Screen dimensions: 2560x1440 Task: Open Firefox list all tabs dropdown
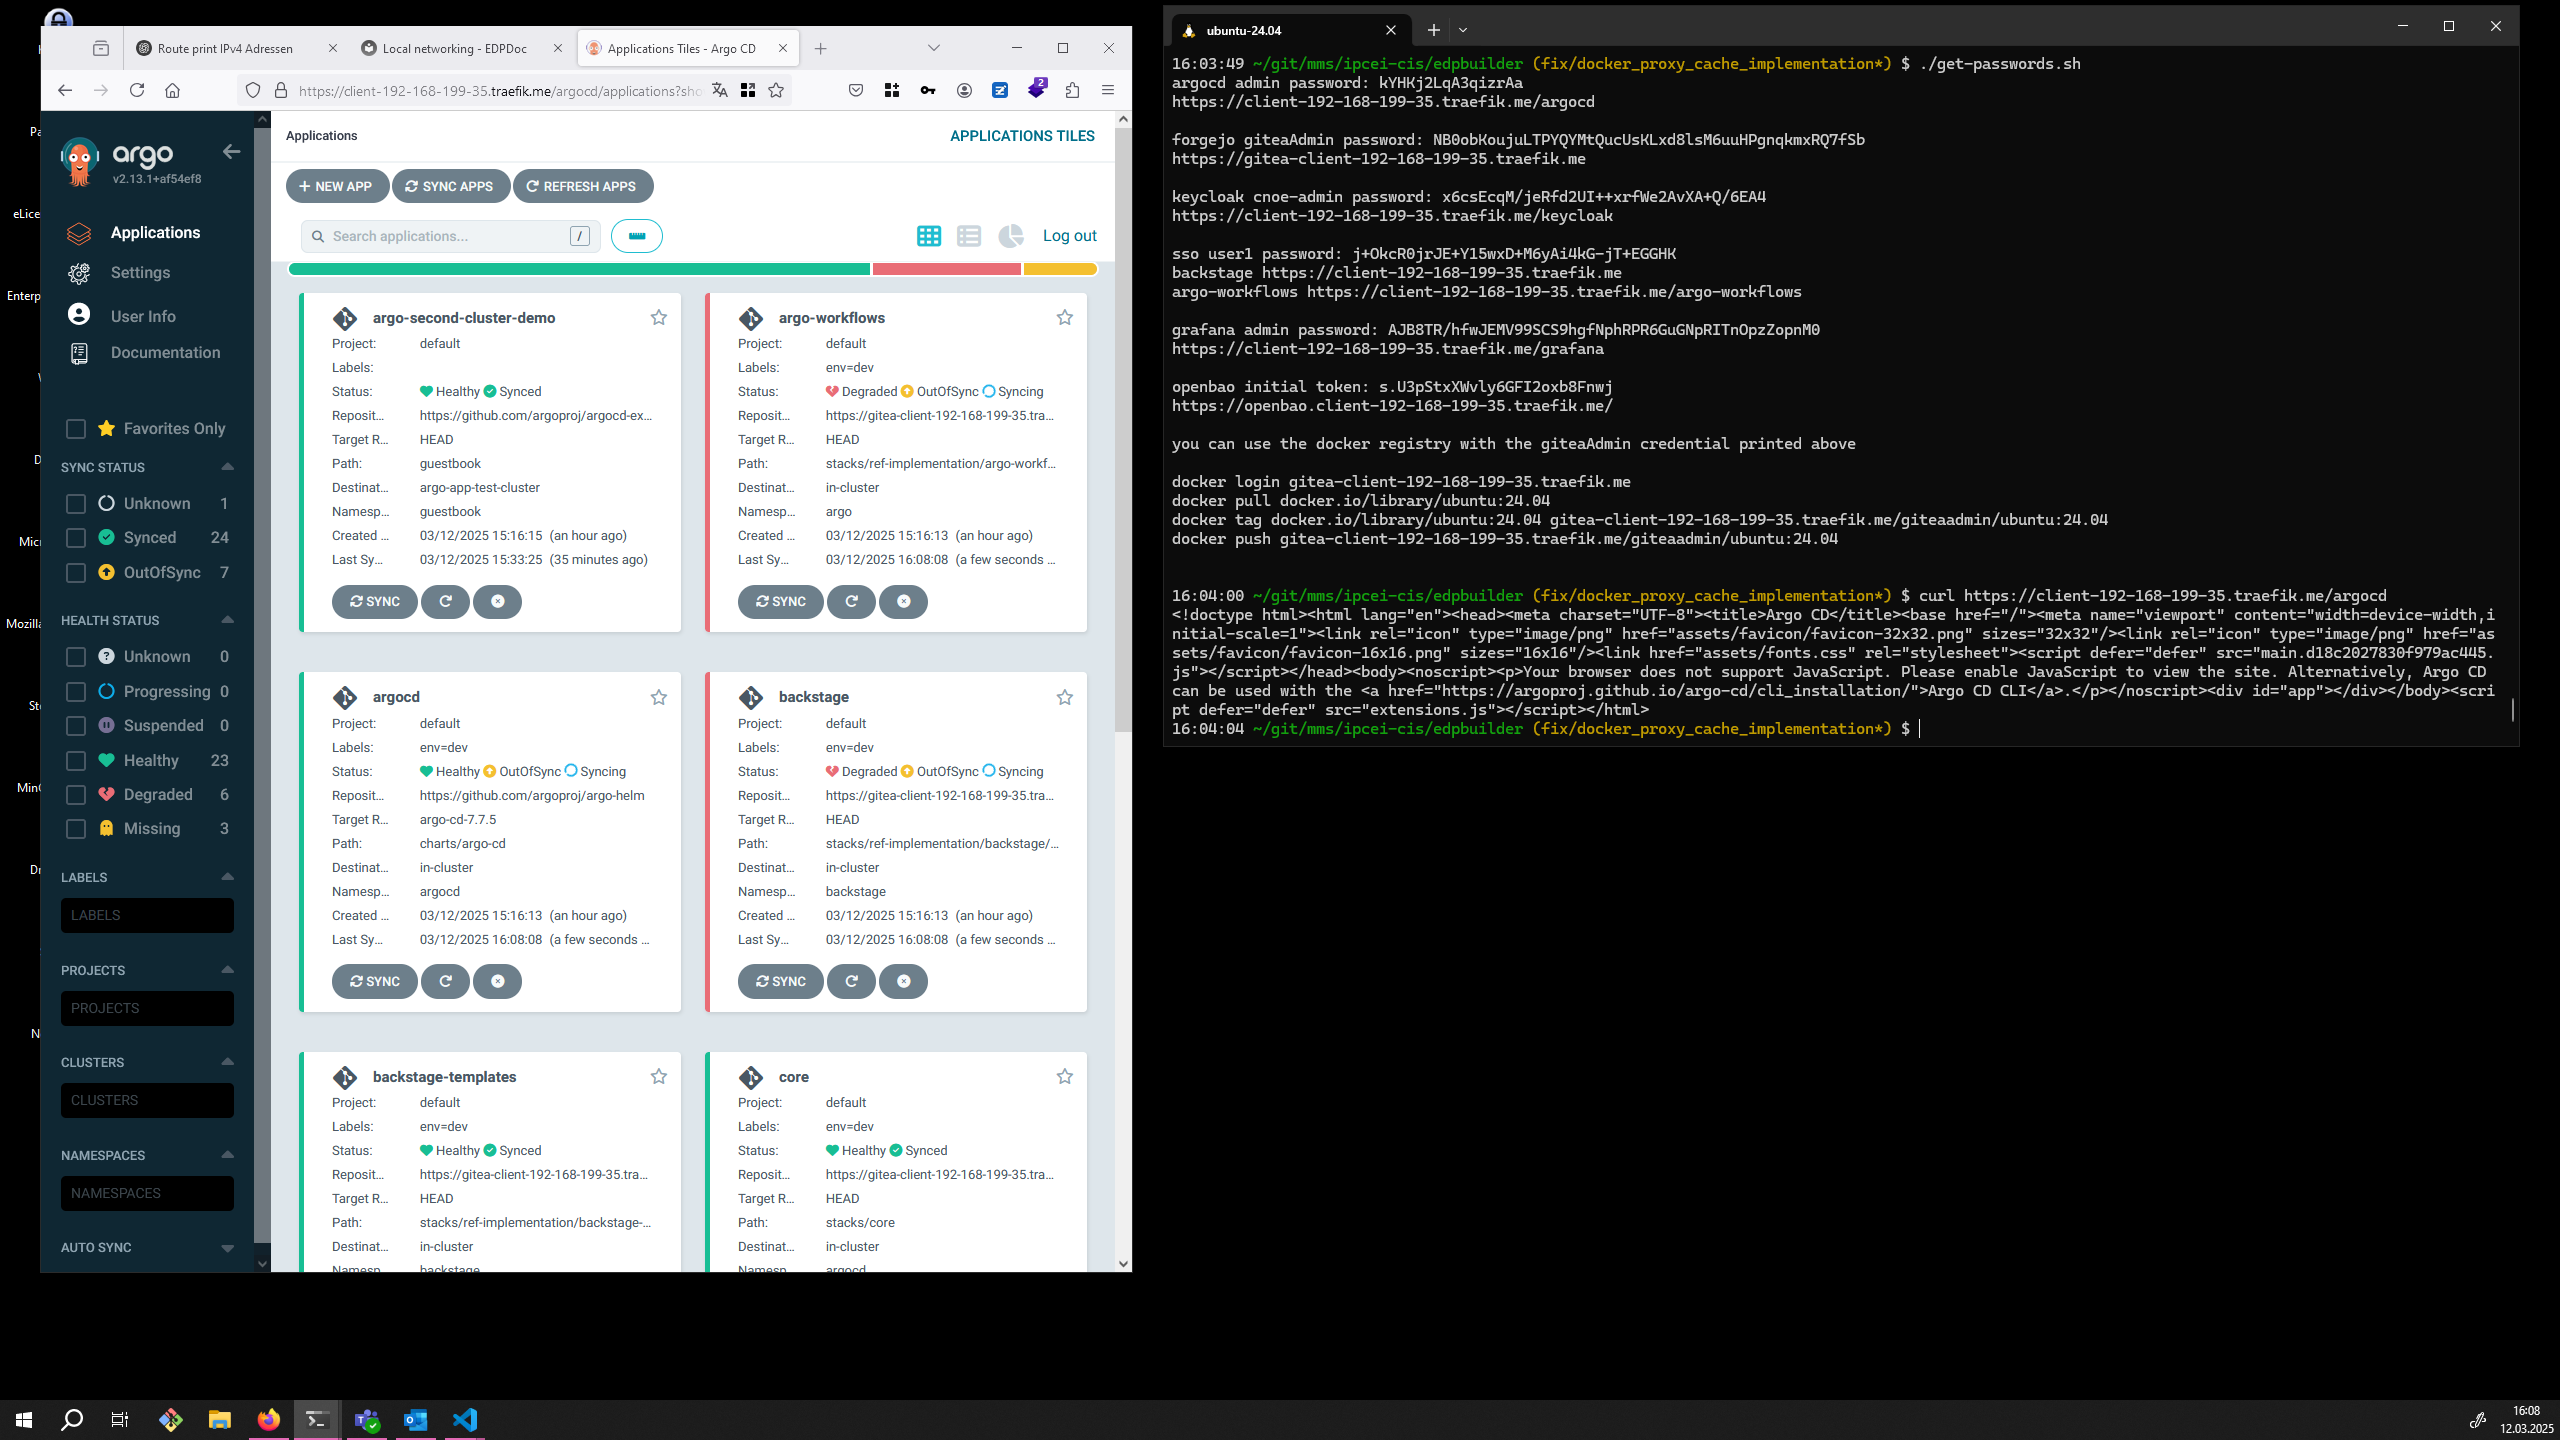(934, 48)
